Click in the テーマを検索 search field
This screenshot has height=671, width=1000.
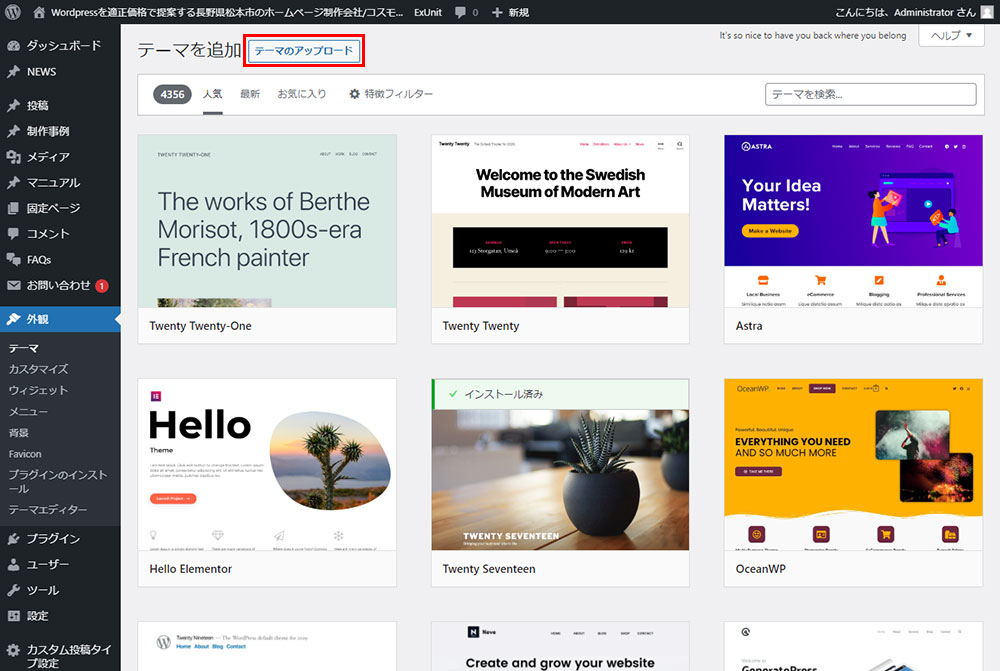(x=870, y=94)
